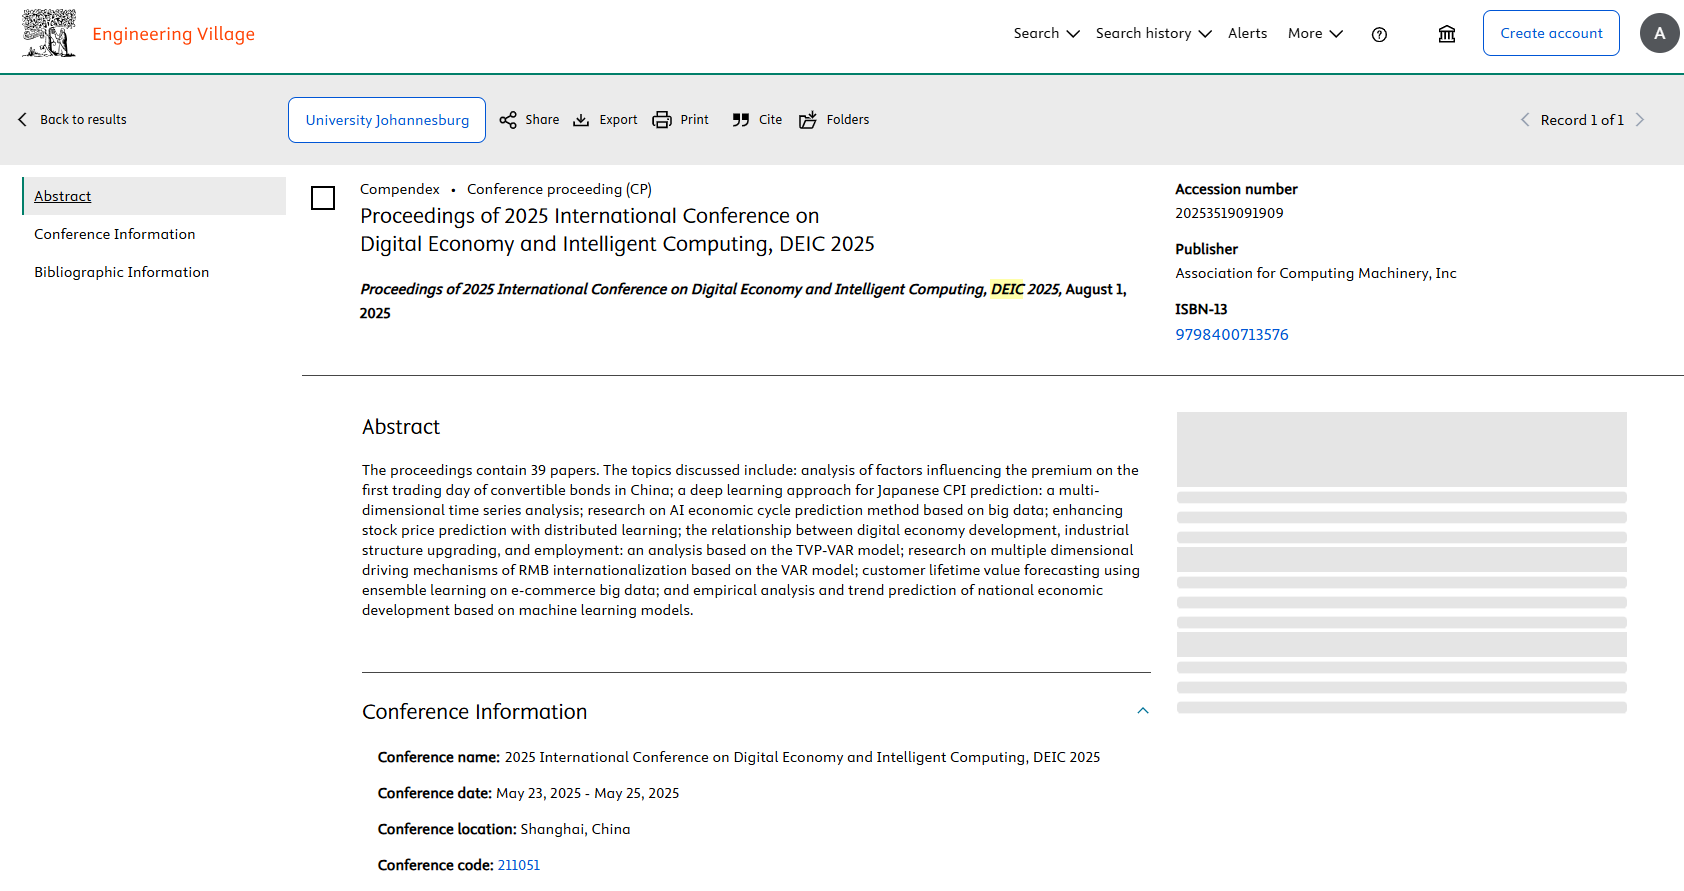Go back to results
Screen dimensions: 1684x891
coord(73,120)
